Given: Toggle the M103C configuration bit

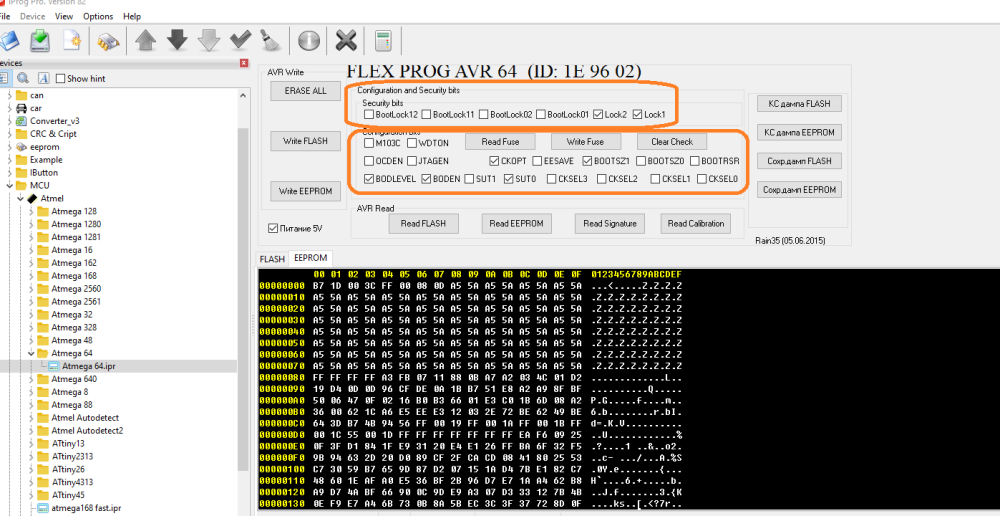Looking at the screenshot, I should (369, 143).
